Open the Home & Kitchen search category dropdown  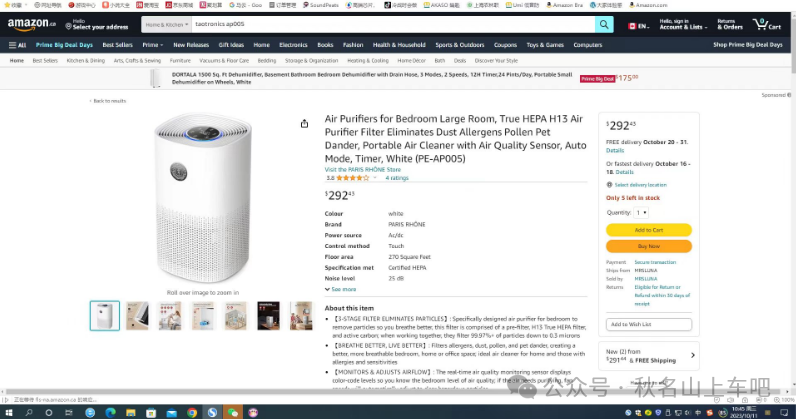coord(167,24)
